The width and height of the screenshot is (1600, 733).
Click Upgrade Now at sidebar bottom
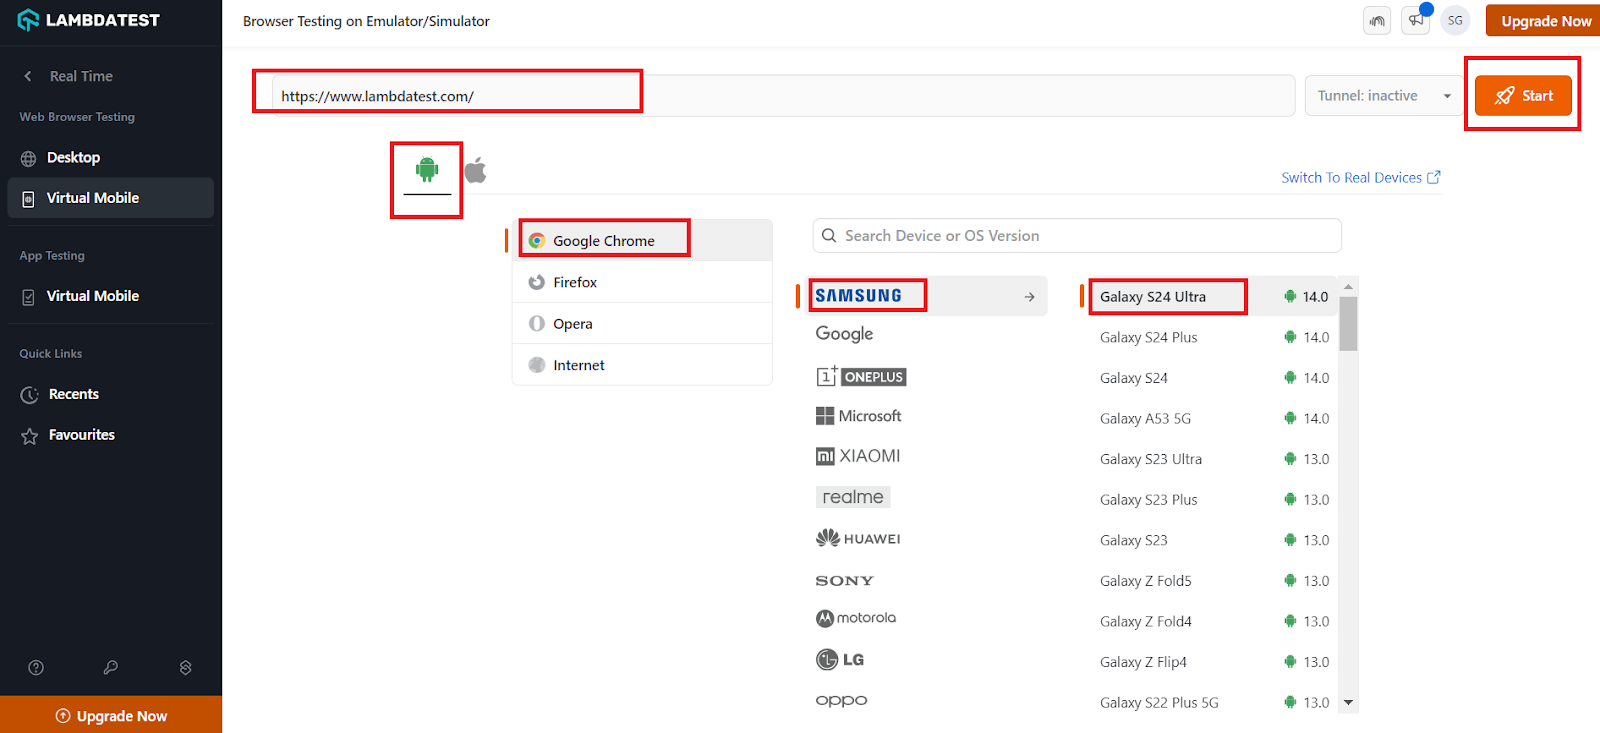pos(111,715)
